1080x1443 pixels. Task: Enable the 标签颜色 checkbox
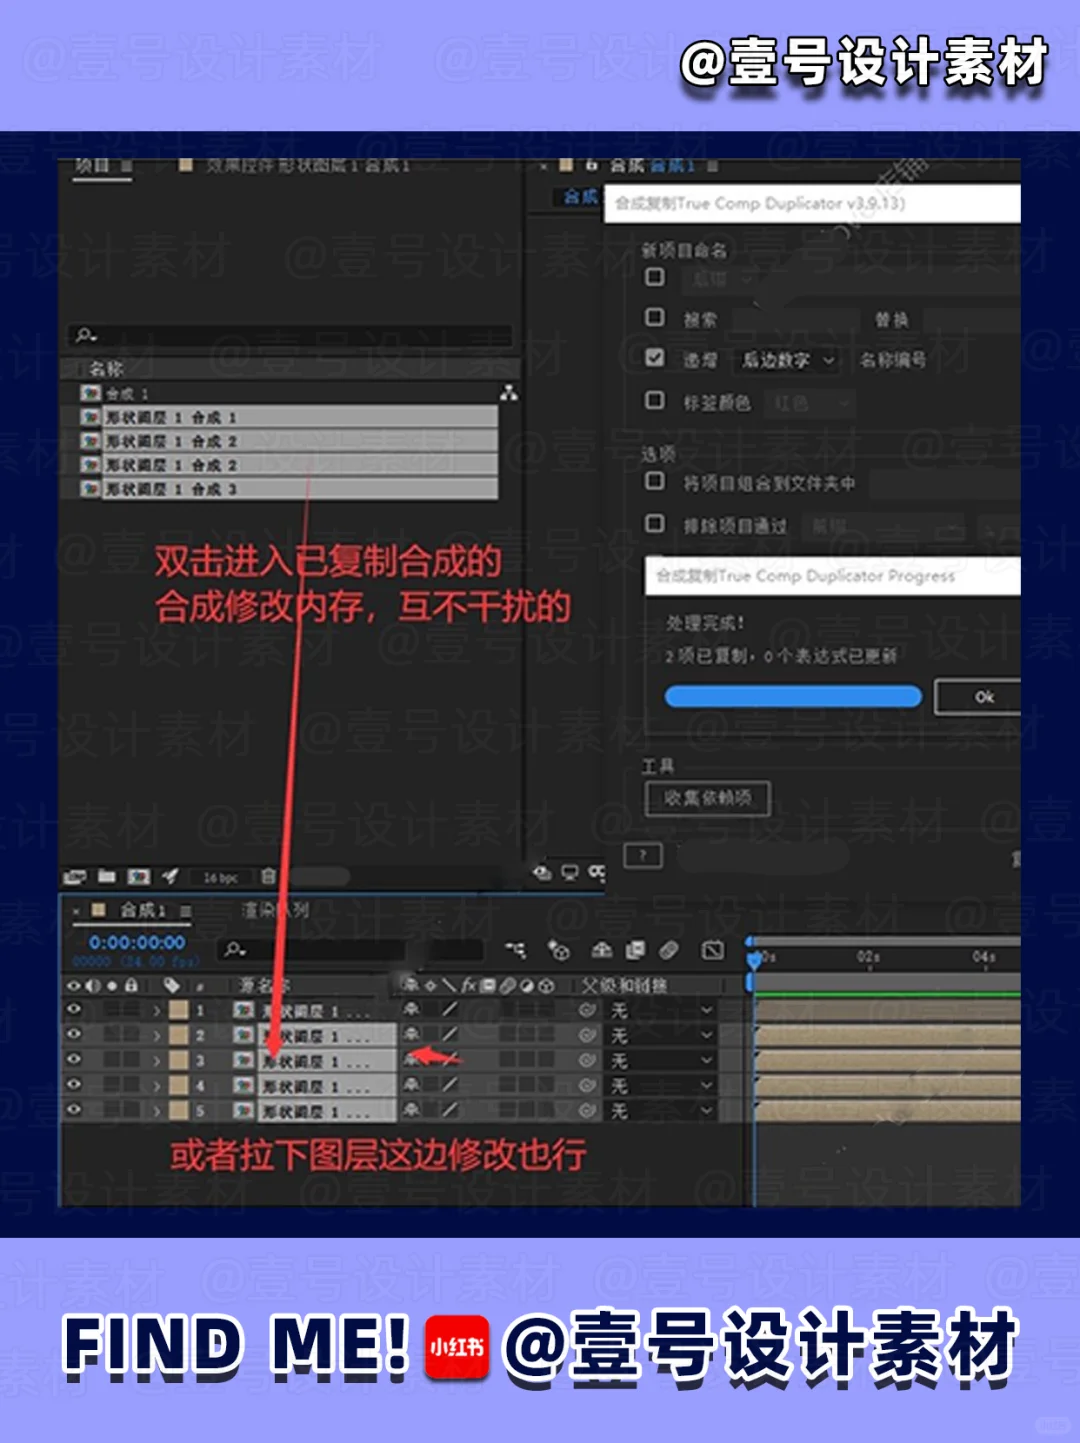655,400
